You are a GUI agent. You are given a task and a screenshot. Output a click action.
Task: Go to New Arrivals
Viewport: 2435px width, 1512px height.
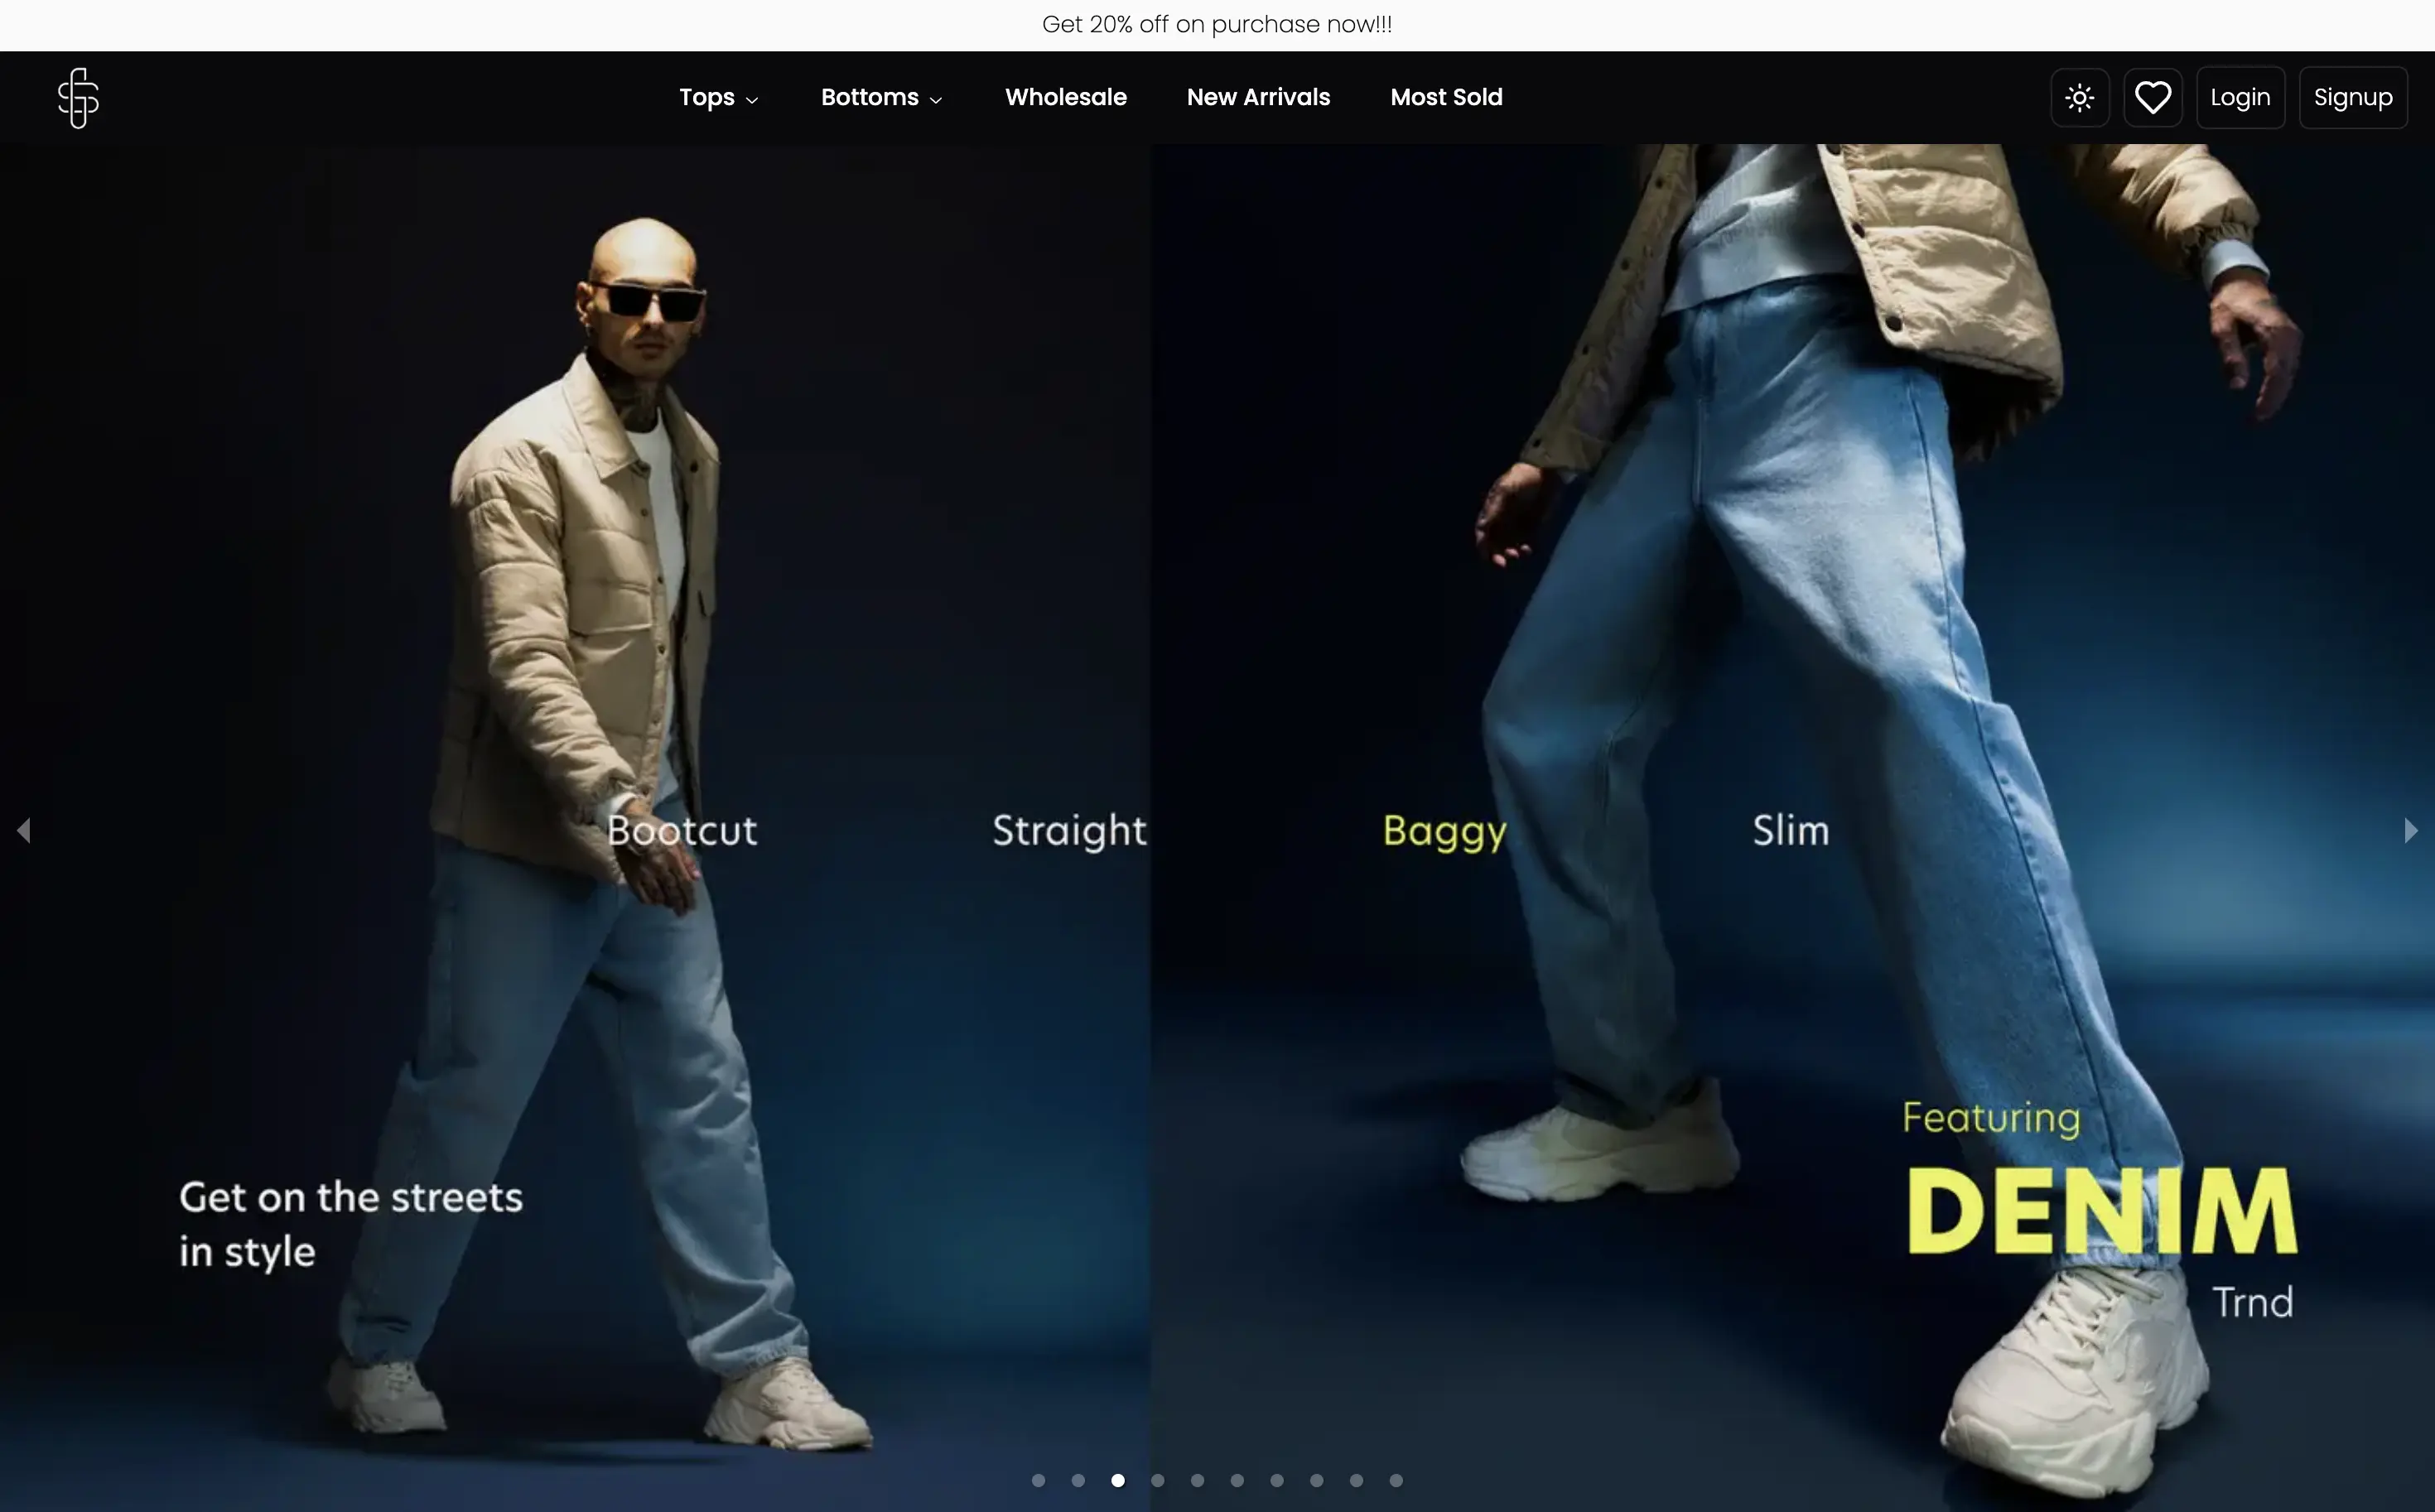point(1258,98)
